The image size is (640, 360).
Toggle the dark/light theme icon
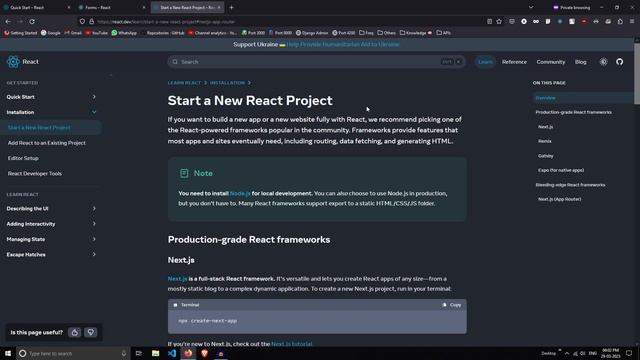pyautogui.click(x=603, y=62)
